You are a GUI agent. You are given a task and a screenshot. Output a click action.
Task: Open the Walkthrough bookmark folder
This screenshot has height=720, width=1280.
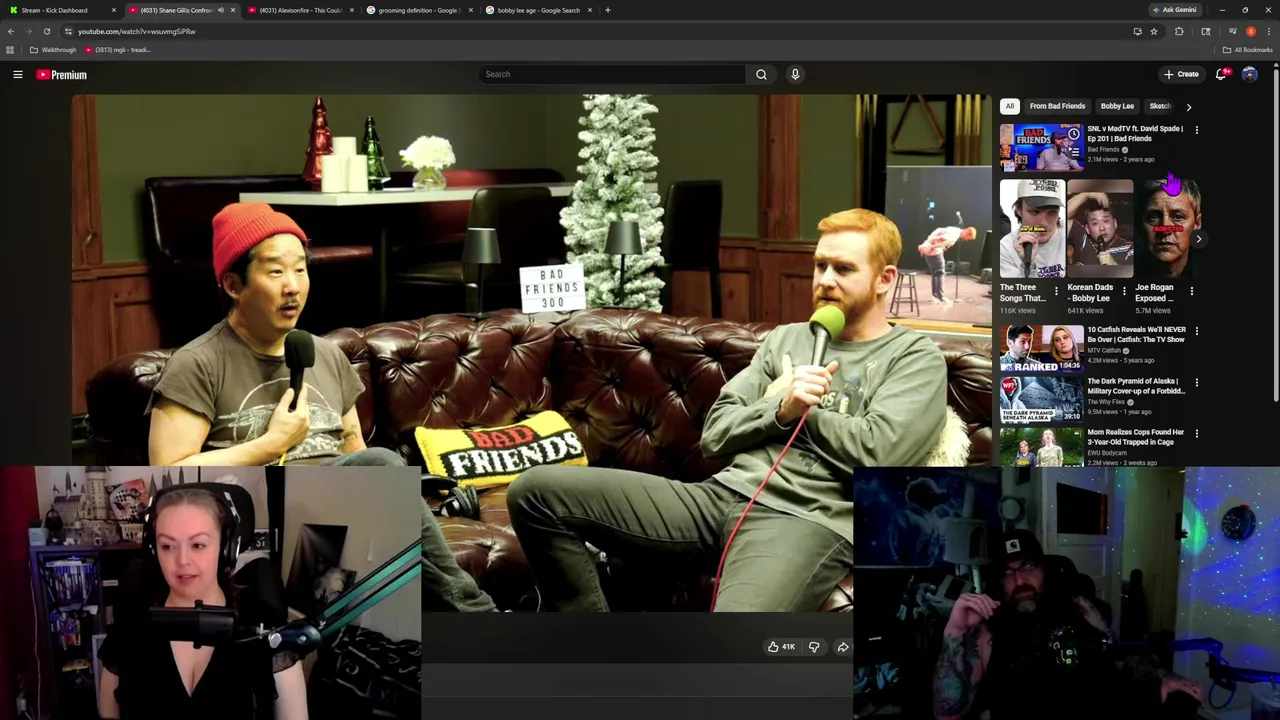[x=53, y=50]
